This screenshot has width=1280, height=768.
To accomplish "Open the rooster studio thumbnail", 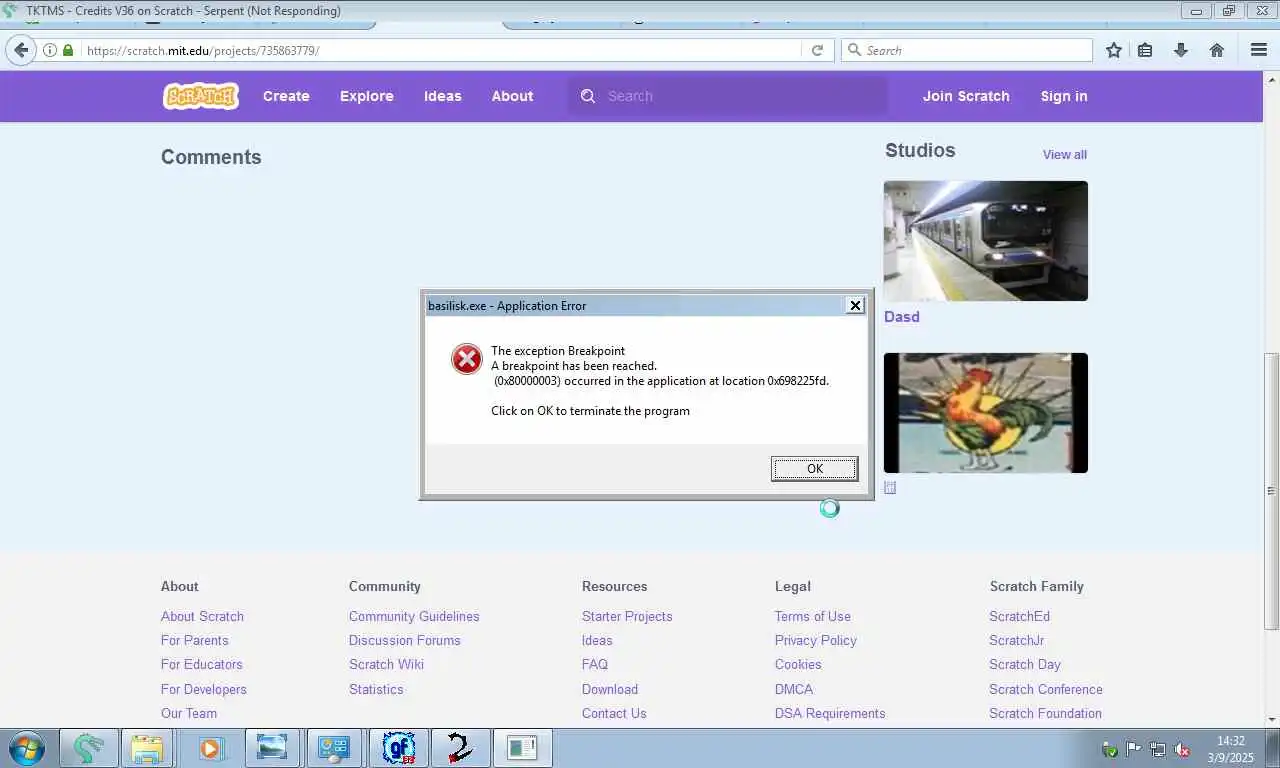I will tap(986, 413).
